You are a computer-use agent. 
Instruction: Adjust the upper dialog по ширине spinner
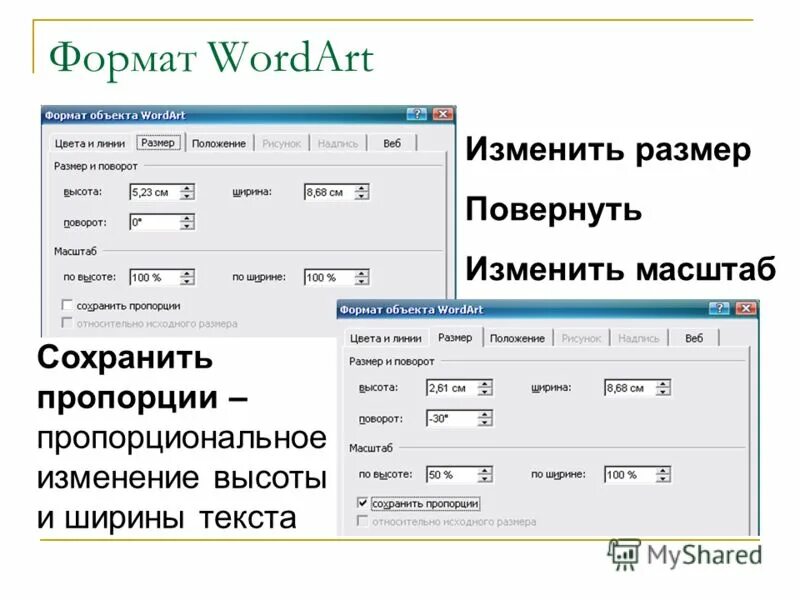click(362, 277)
